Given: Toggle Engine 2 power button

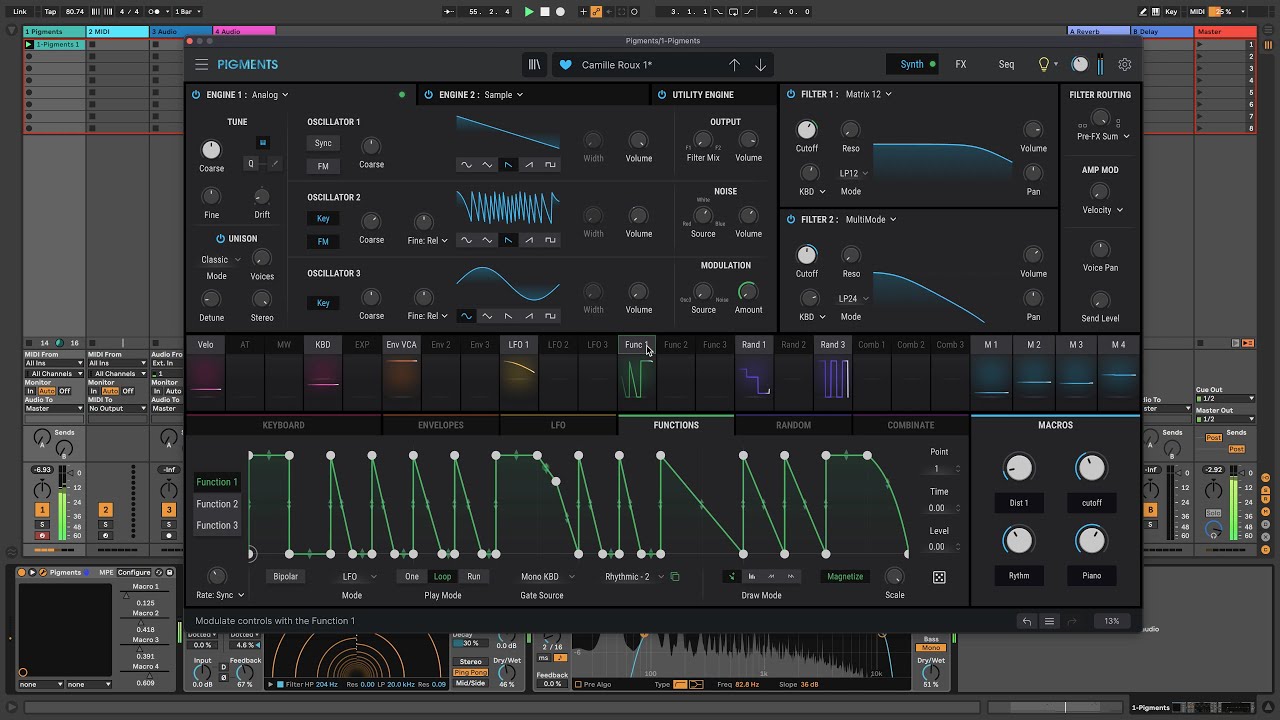Looking at the screenshot, I should (429, 95).
